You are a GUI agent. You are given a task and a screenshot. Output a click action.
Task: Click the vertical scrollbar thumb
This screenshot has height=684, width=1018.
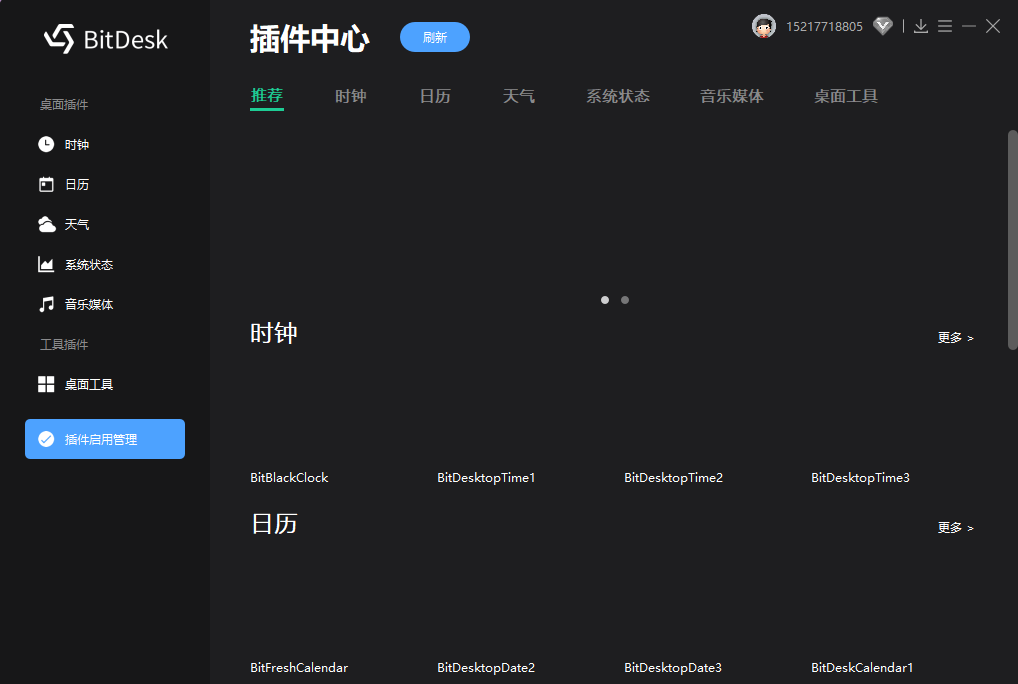1012,239
